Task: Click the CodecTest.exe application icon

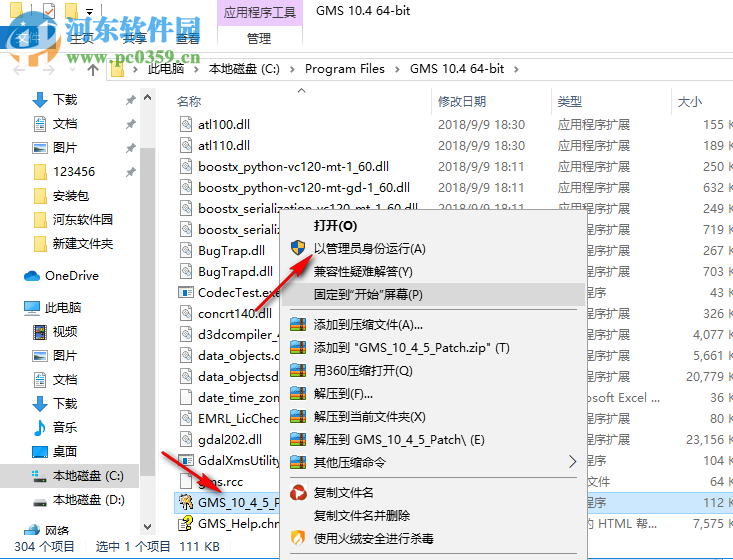Action: point(186,293)
